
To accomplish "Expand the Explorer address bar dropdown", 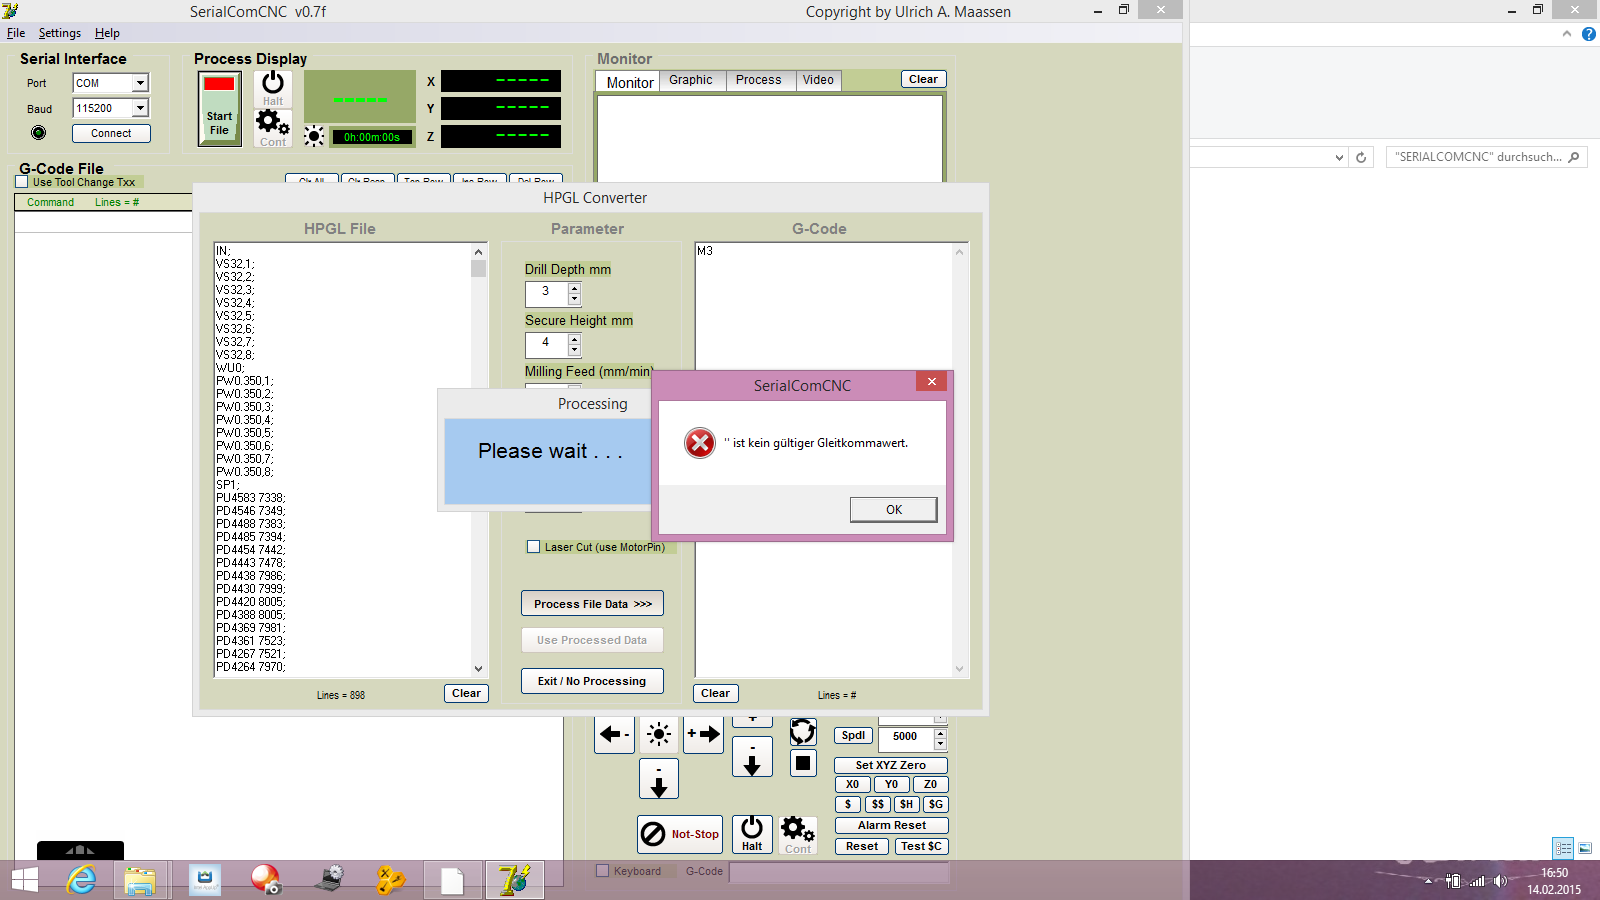I will [1339, 157].
